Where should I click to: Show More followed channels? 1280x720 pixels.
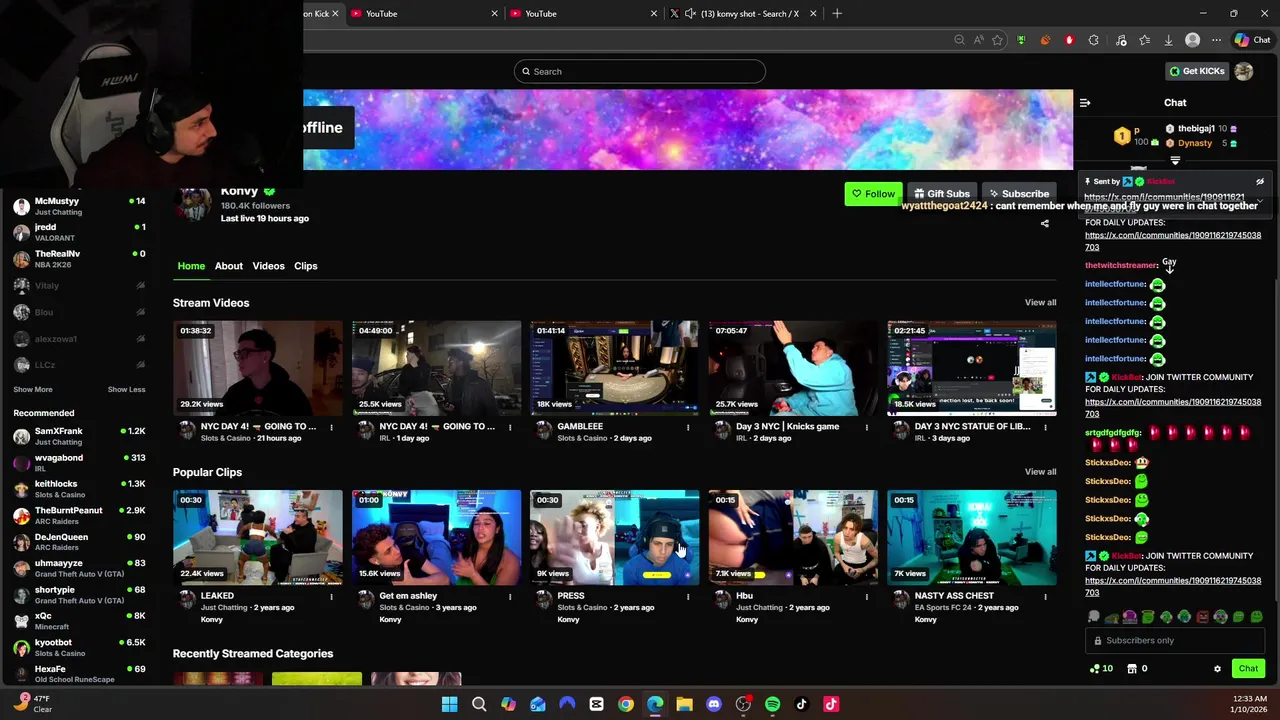[33, 390]
